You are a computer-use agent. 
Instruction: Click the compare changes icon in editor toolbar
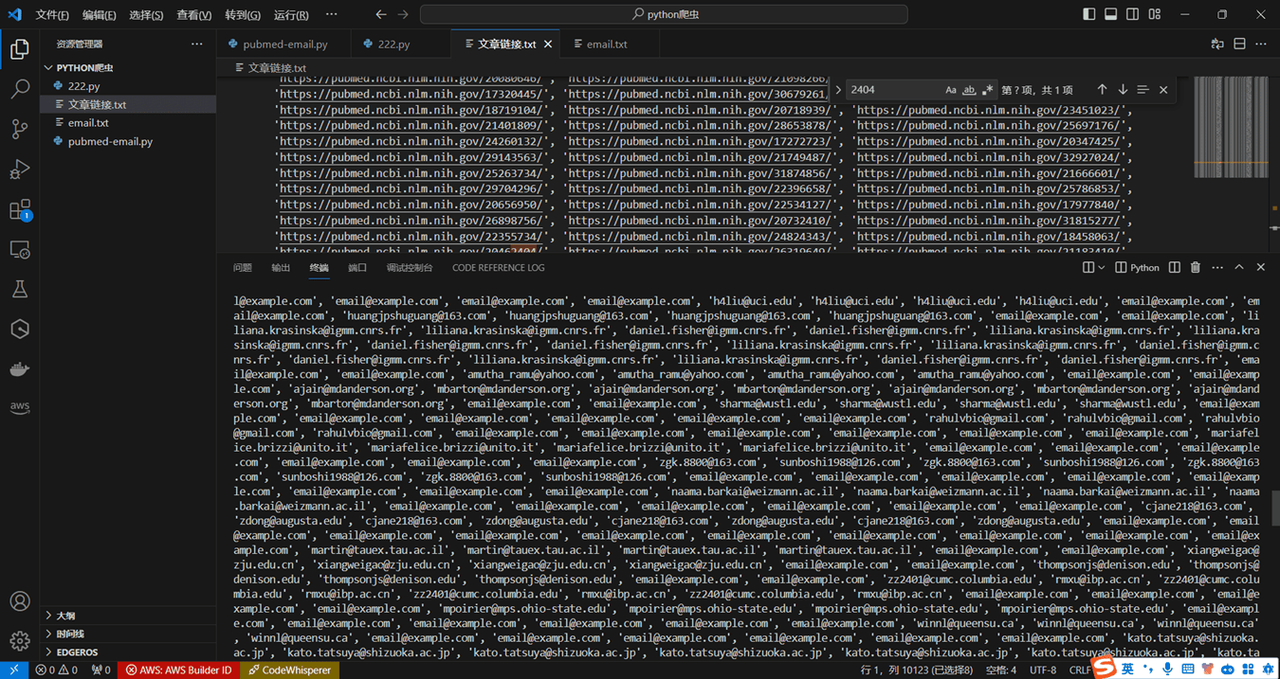pyautogui.click(x=1217, y=44)
